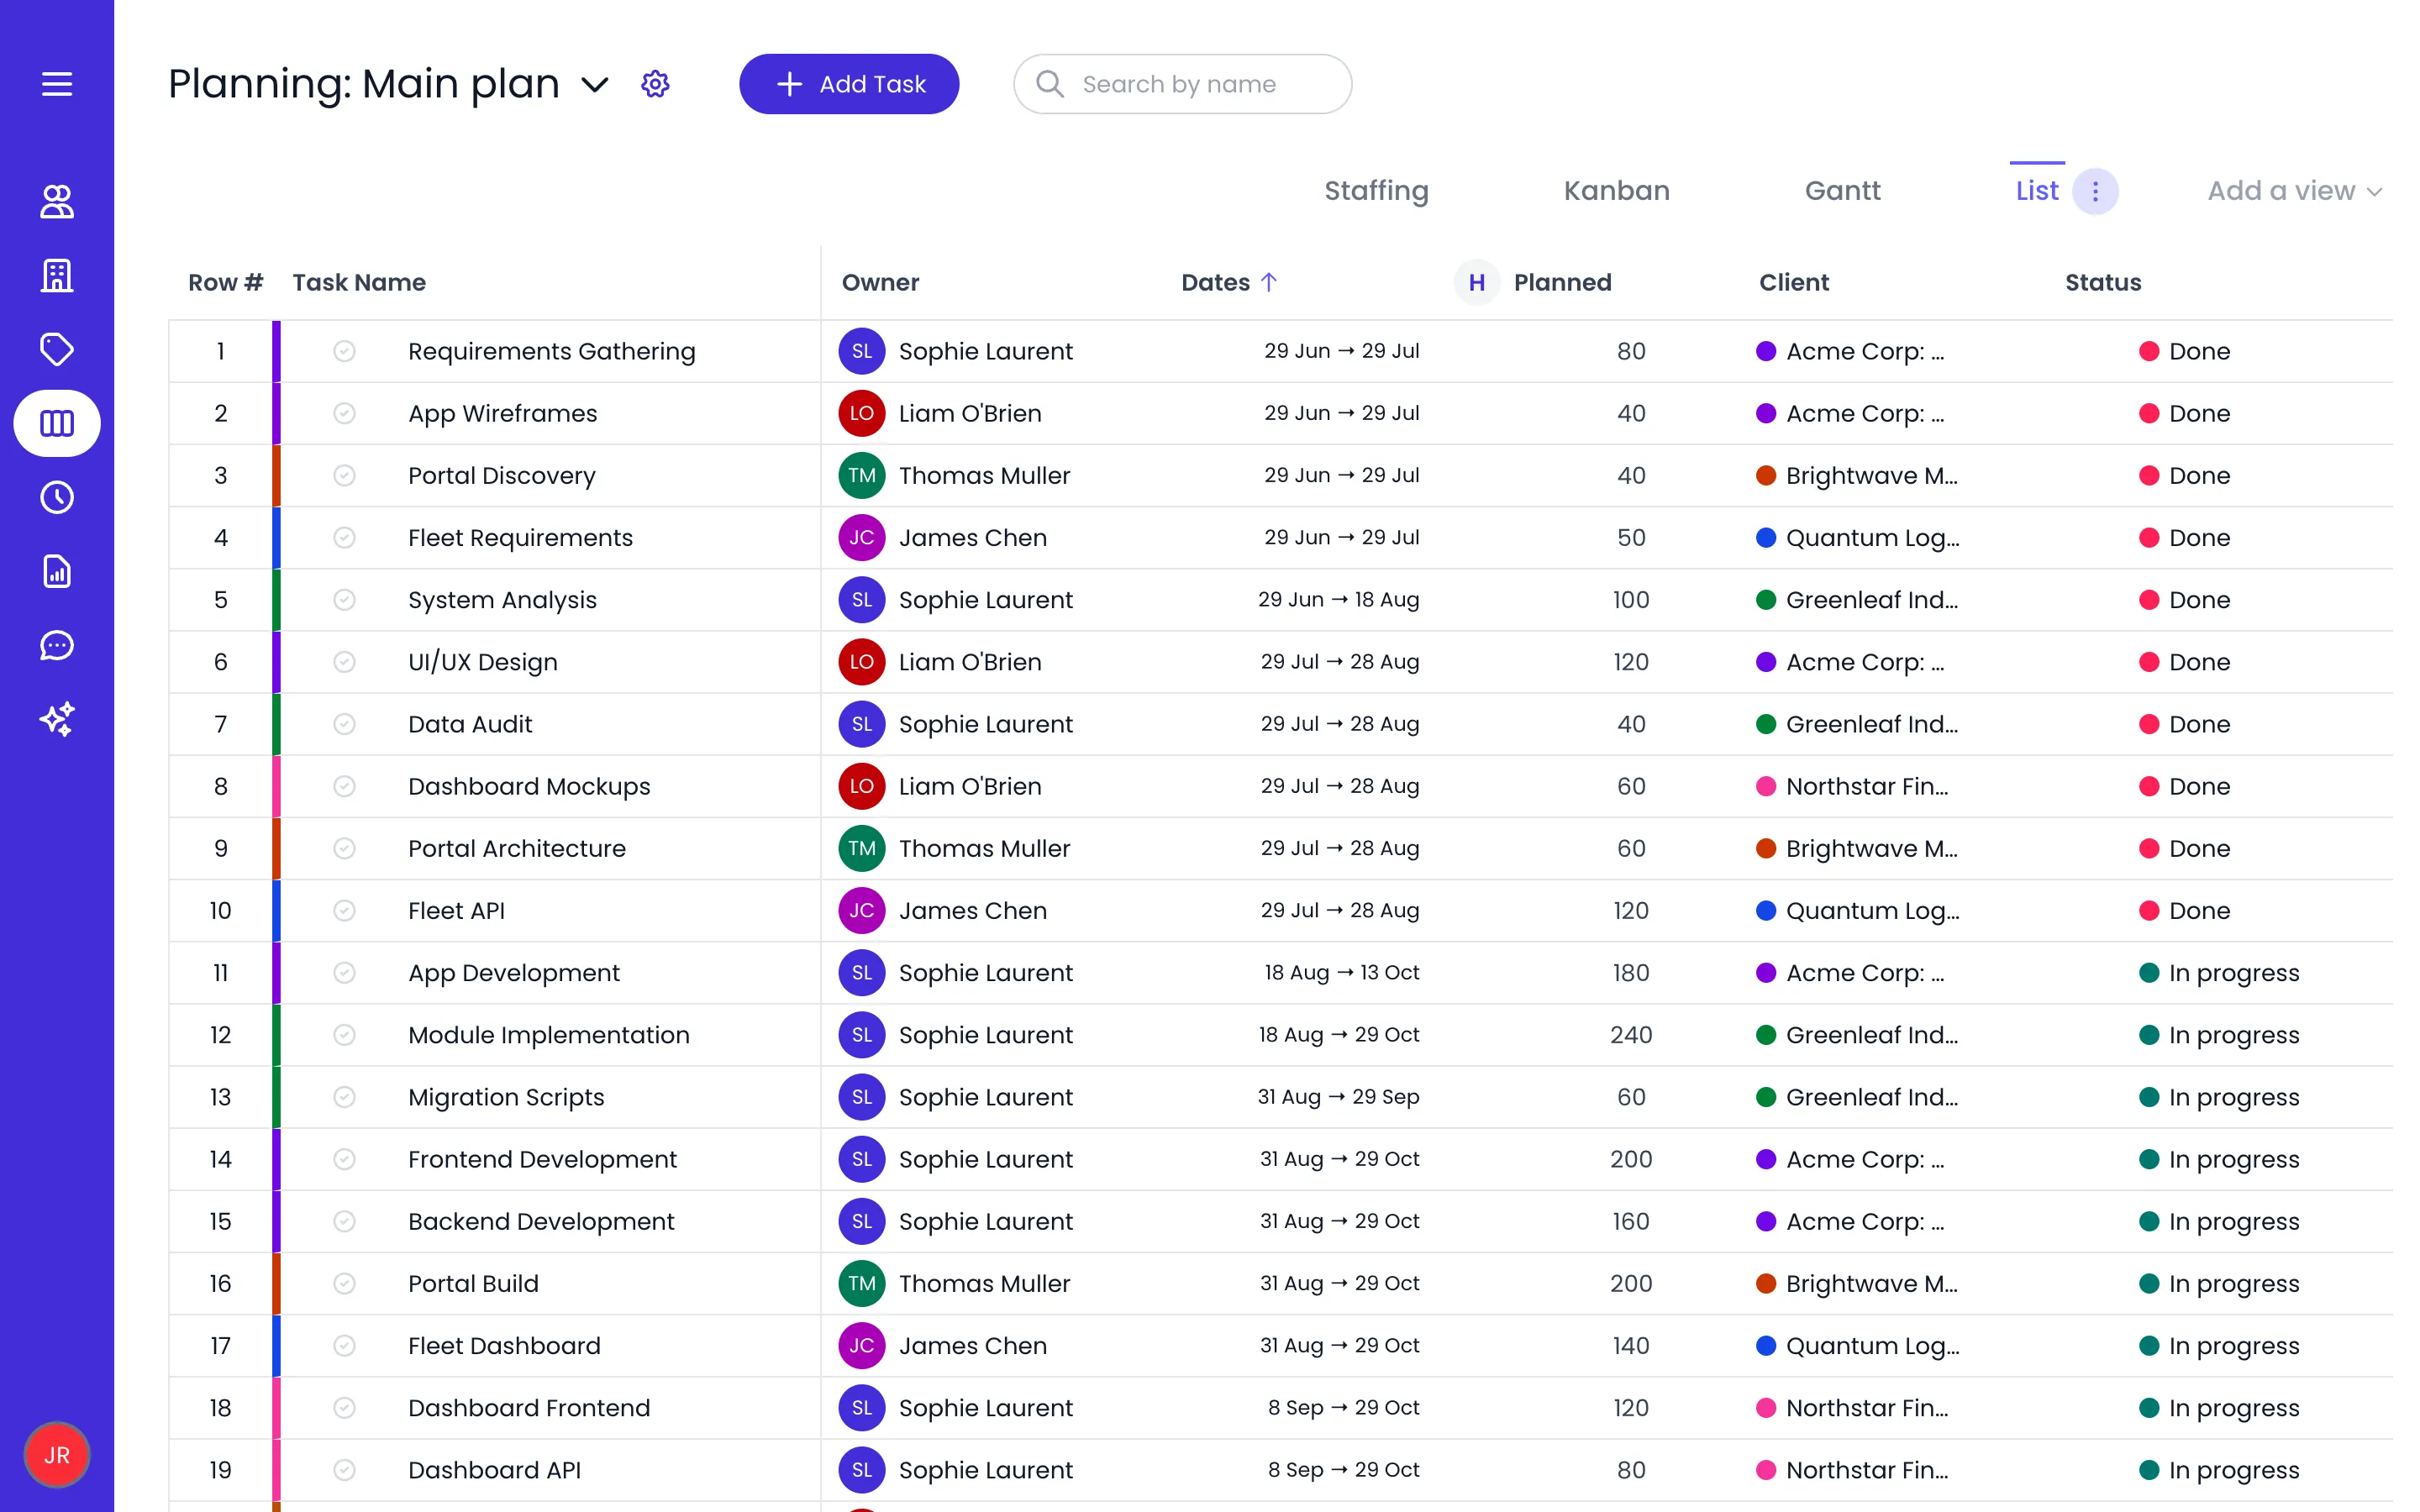This screenshot has width=2420, height=1512.
Task: Open the clock timesheet icon in sidebar
Action: click(x=57, y=497)
